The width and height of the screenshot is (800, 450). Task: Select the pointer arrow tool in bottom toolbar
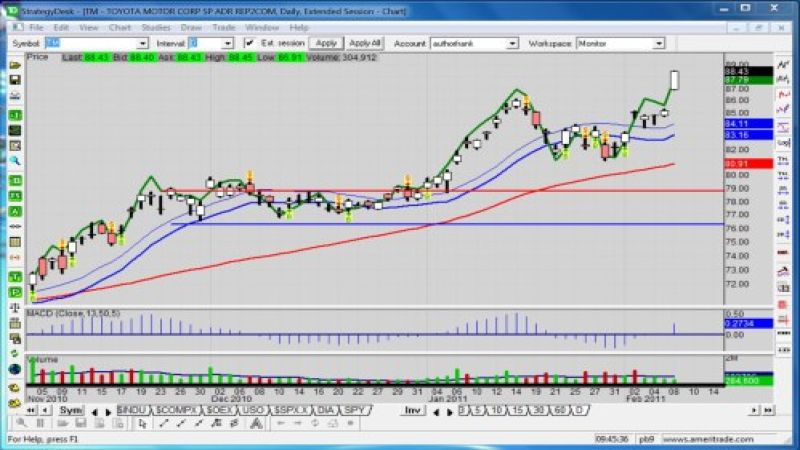[141, 424]
